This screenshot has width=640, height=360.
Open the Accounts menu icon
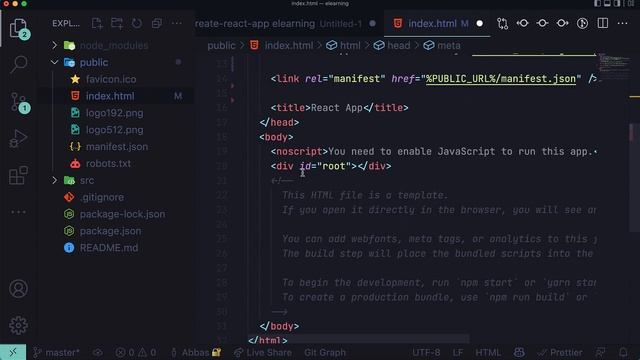(18, 289)
